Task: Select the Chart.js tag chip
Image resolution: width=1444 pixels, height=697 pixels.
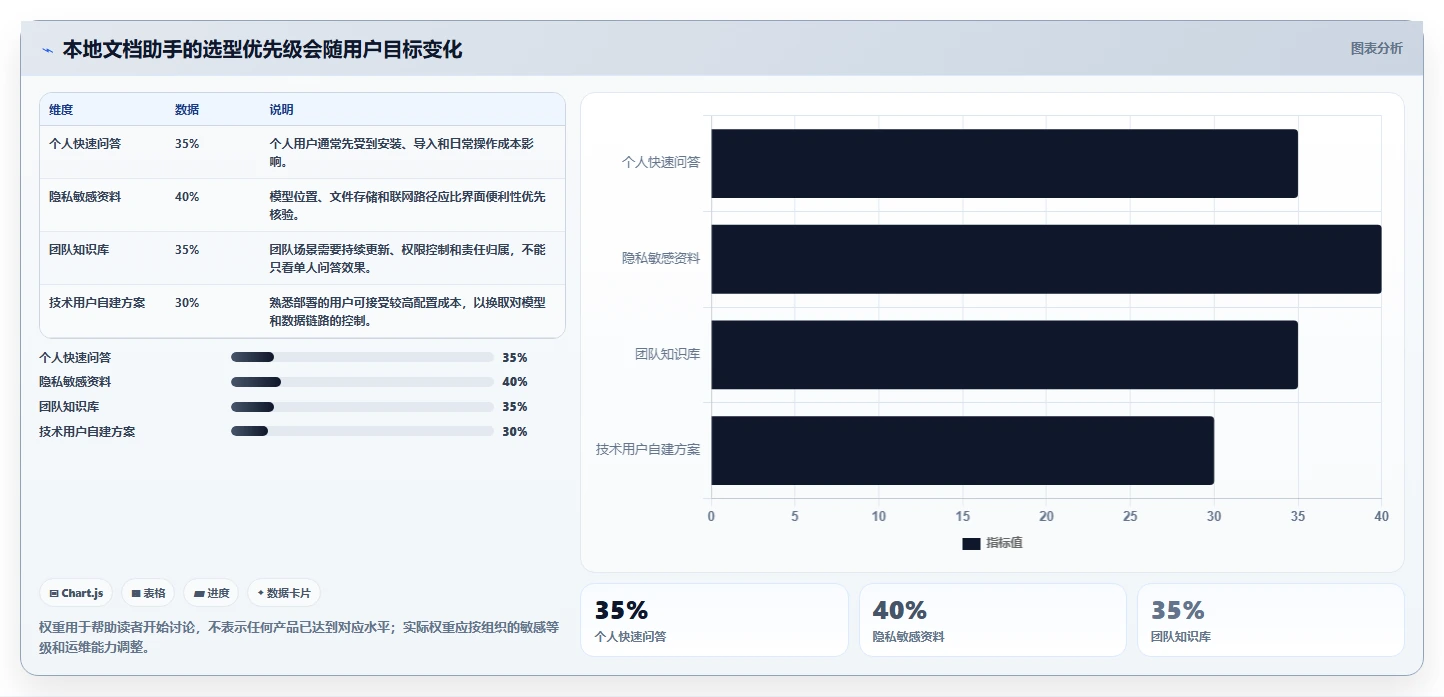Action: pos(77,593)
